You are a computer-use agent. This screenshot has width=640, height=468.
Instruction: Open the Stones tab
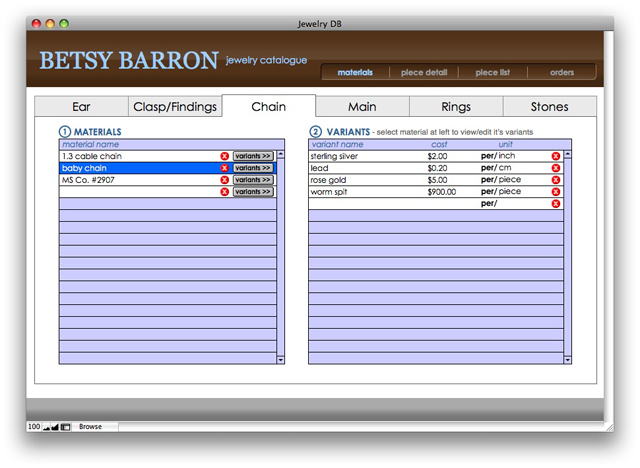[549, 107]
